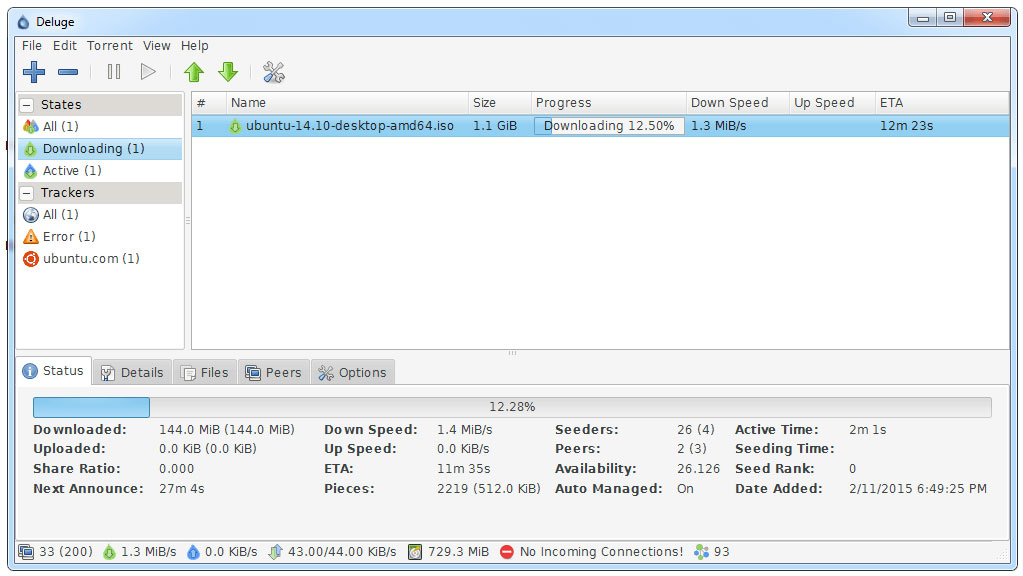This screenshot has width=1023, height=576.
Task: Click the 1.3 MiB/s Down Speed cell
Action: [x=718, y=126]
